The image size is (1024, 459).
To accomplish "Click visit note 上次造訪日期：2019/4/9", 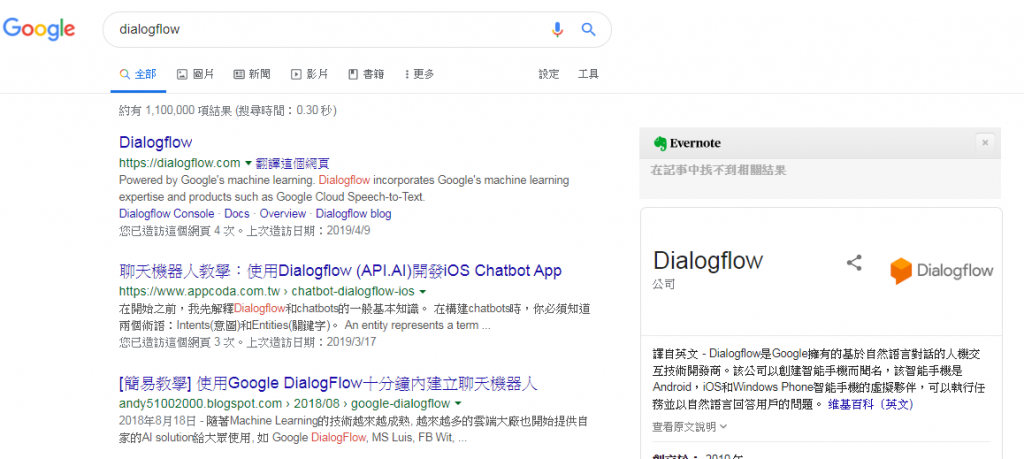I will pos(309,230).
